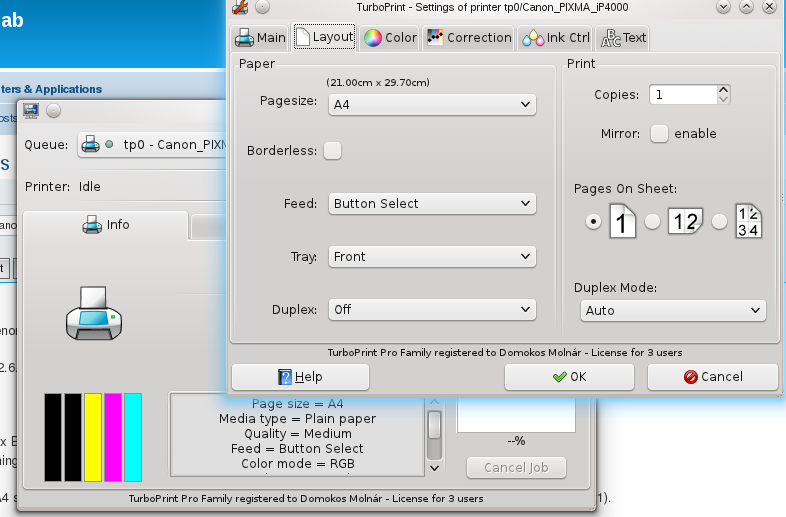Click the yellow ink level bar
Screen dimensions: 786x517
(x=93, y=436)
